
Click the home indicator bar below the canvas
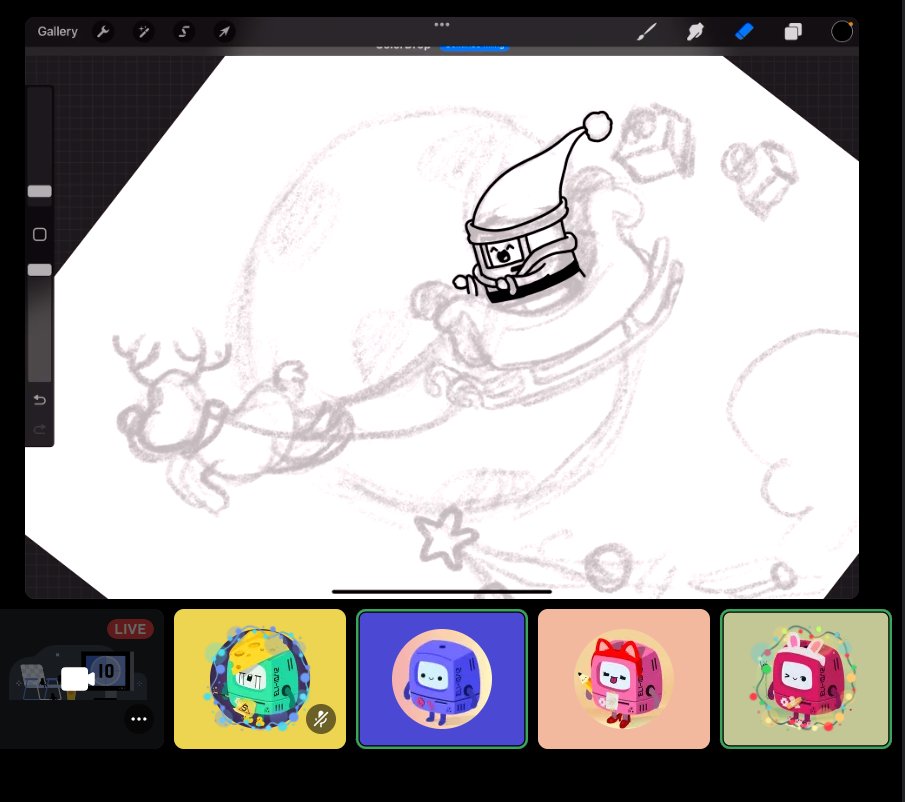click(442, 591)
